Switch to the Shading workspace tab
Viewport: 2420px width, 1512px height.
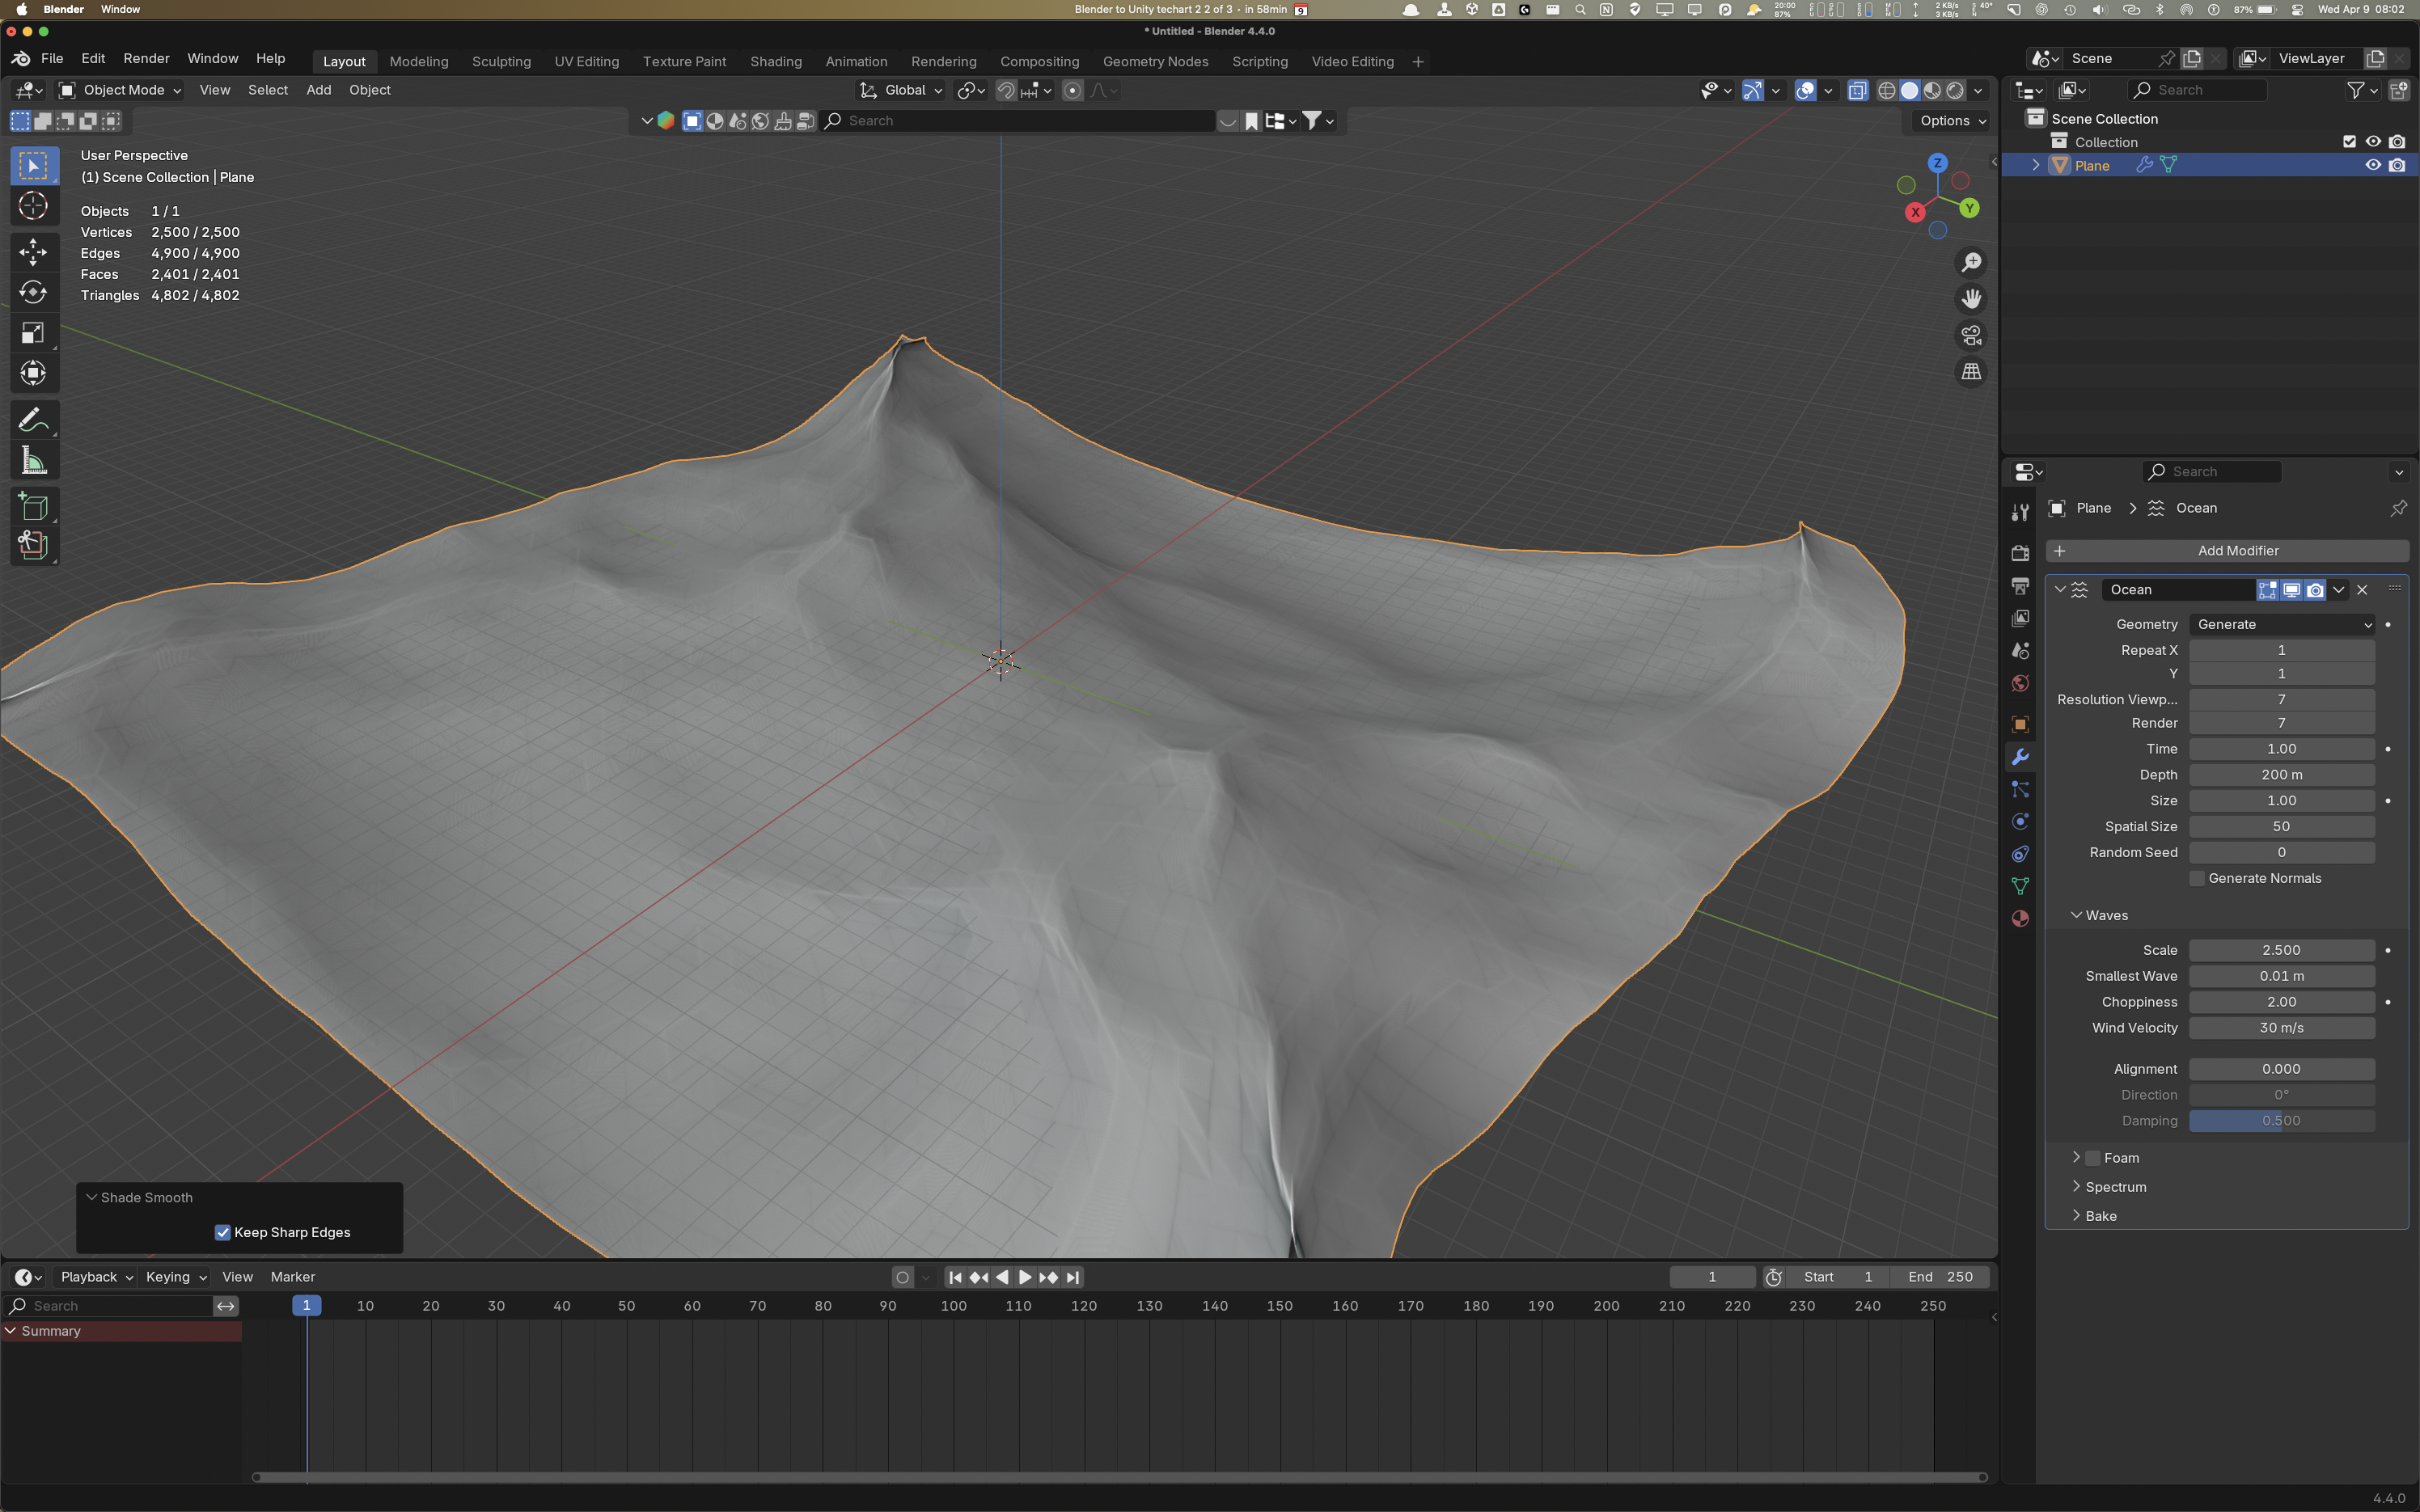pos(776,61)
